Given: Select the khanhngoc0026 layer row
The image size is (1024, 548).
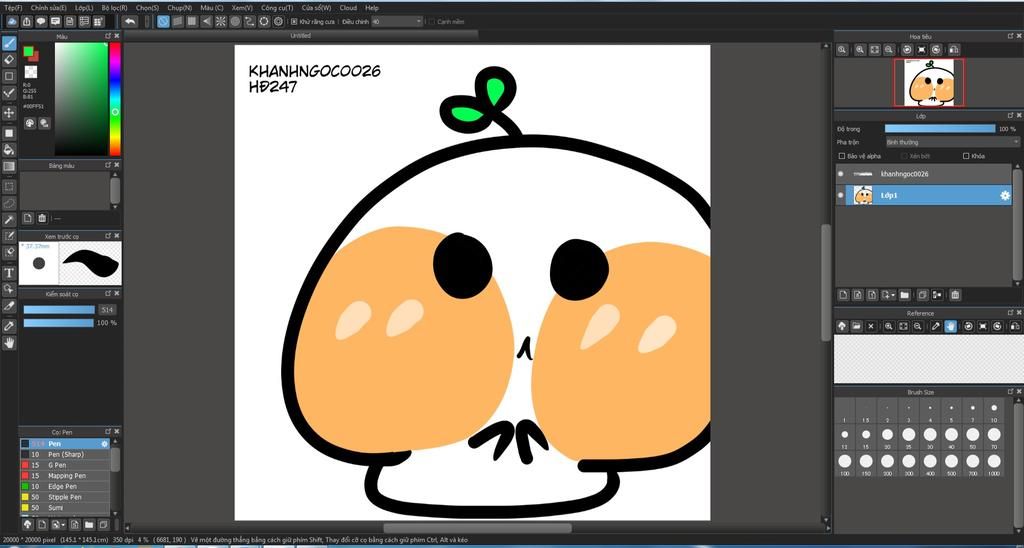Looking at the screenshot, I should click(923, 174).
